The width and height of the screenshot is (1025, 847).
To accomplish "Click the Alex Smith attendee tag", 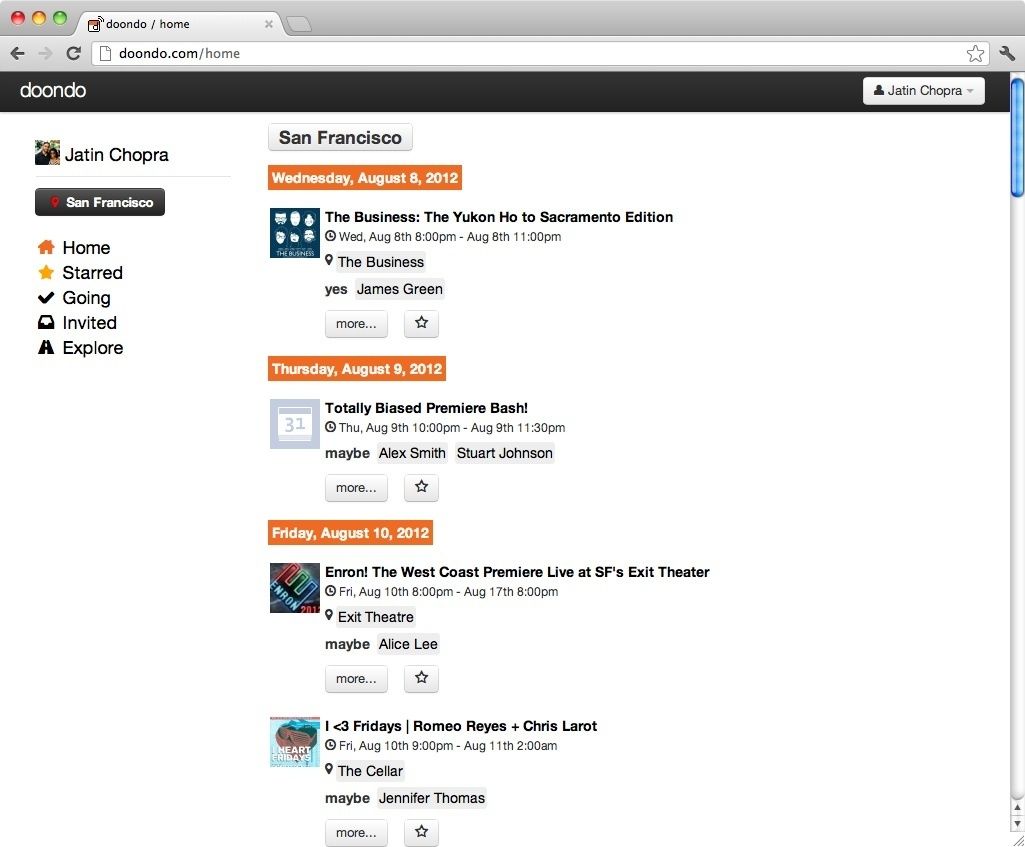I will (x=412, y=453).
